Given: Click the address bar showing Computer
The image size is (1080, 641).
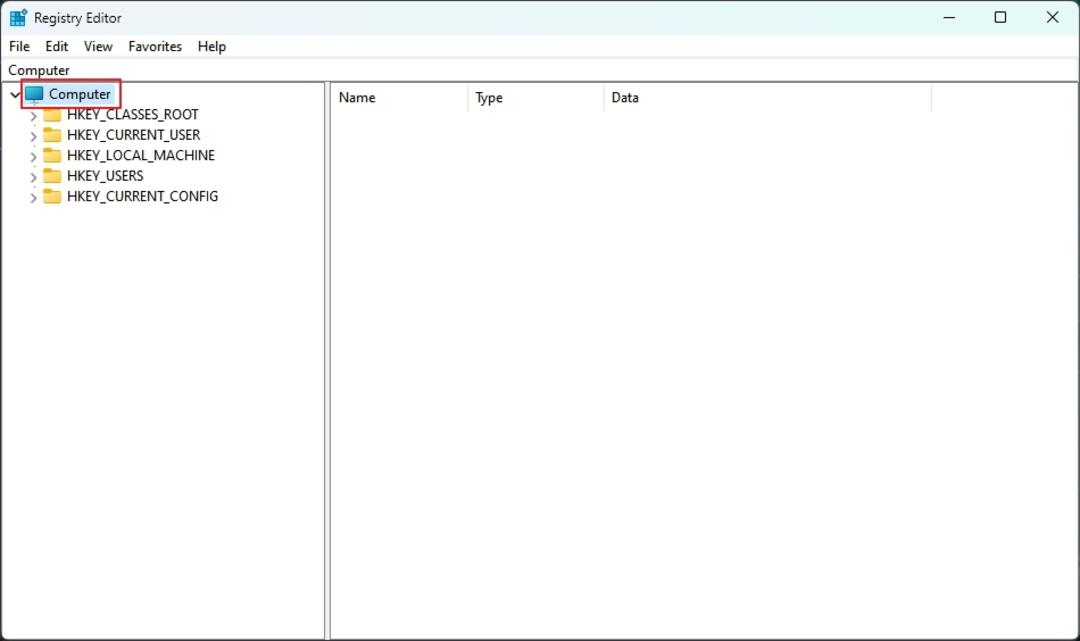Looking at the screenshot, I should (x=540, y=70).
